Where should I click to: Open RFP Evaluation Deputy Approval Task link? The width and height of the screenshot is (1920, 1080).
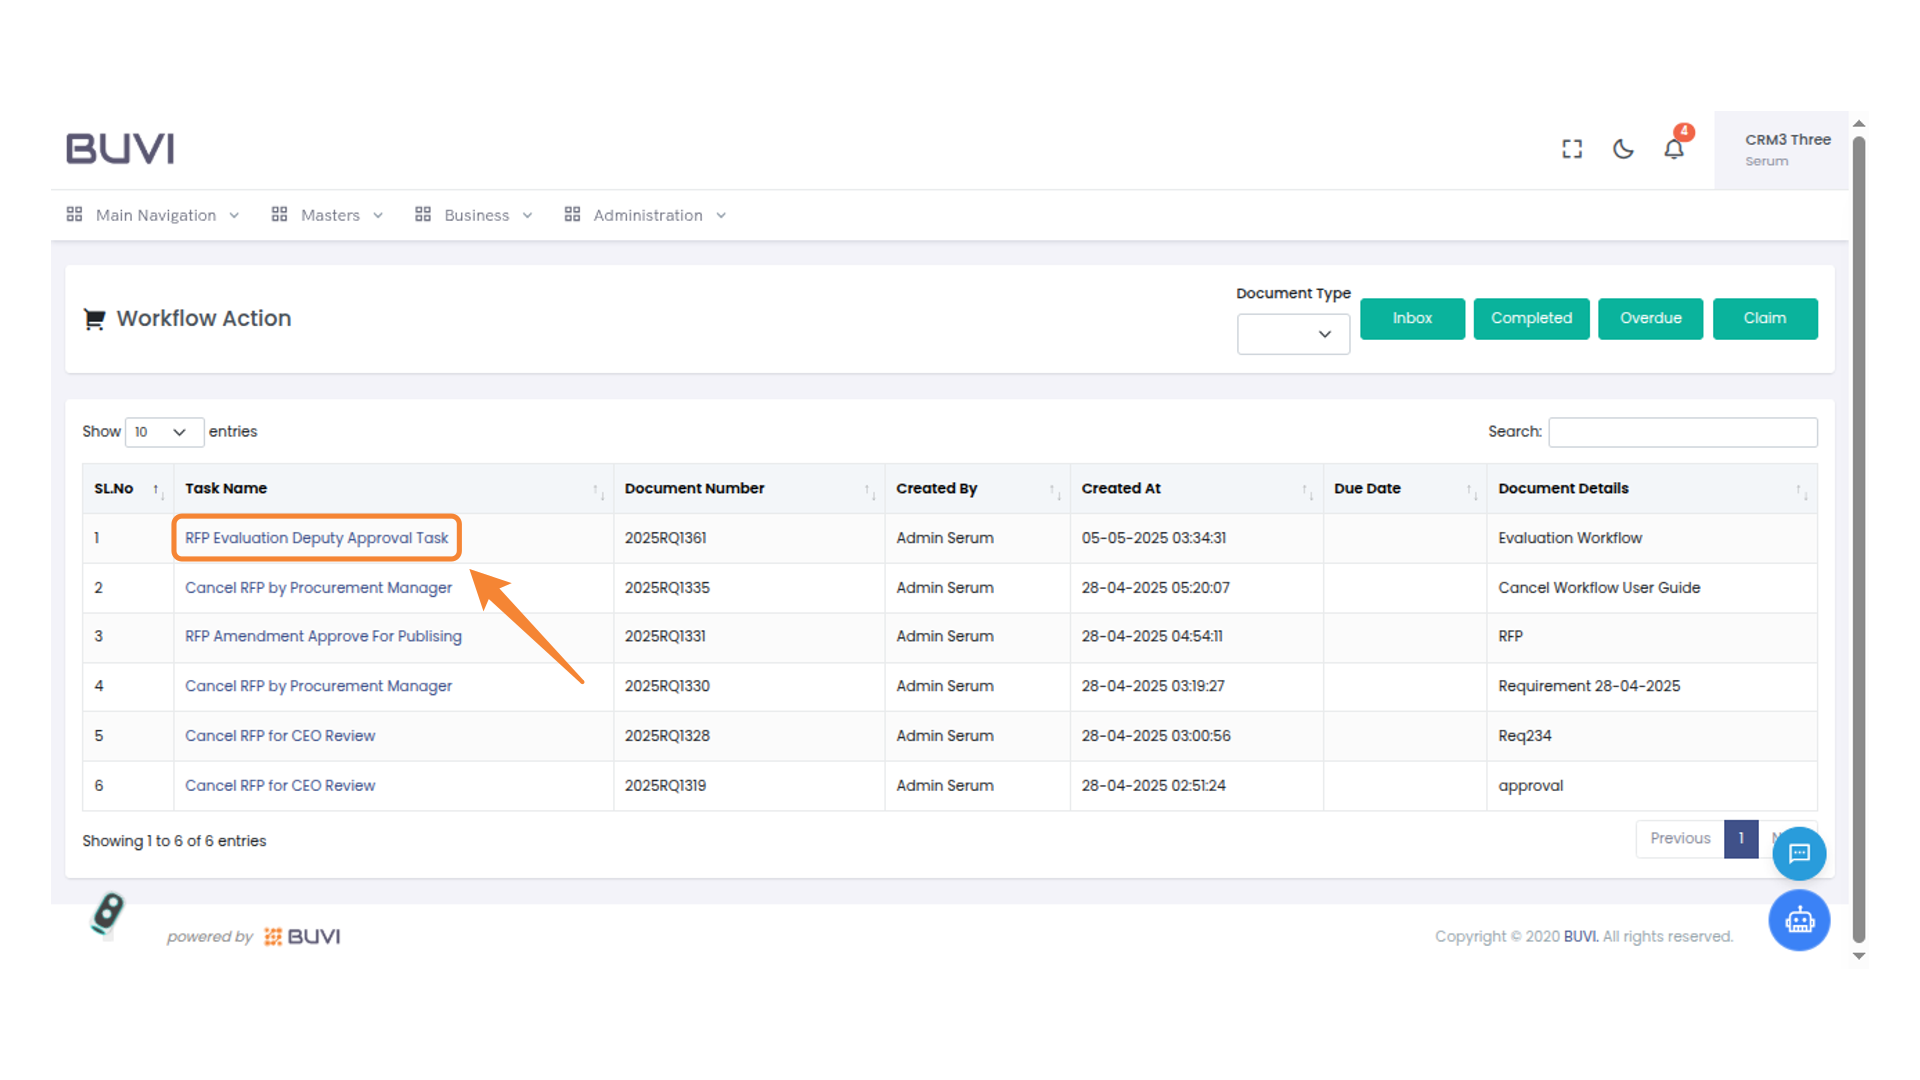click(x=316, y=538)
